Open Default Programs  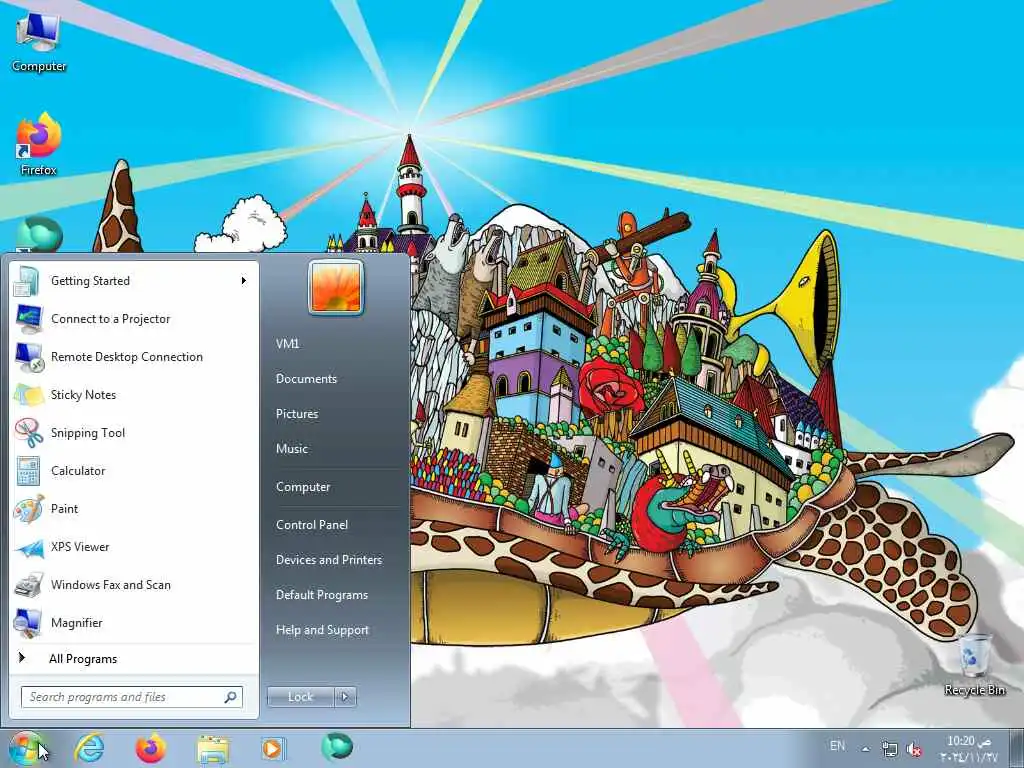pyautogui.click(x=322, y=595)
